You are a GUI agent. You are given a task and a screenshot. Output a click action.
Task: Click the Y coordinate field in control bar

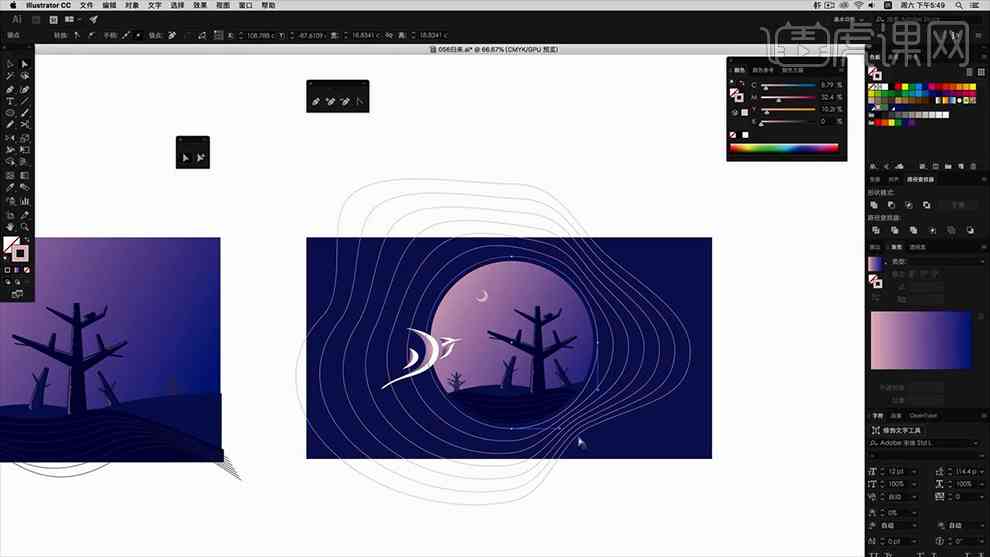311,35
